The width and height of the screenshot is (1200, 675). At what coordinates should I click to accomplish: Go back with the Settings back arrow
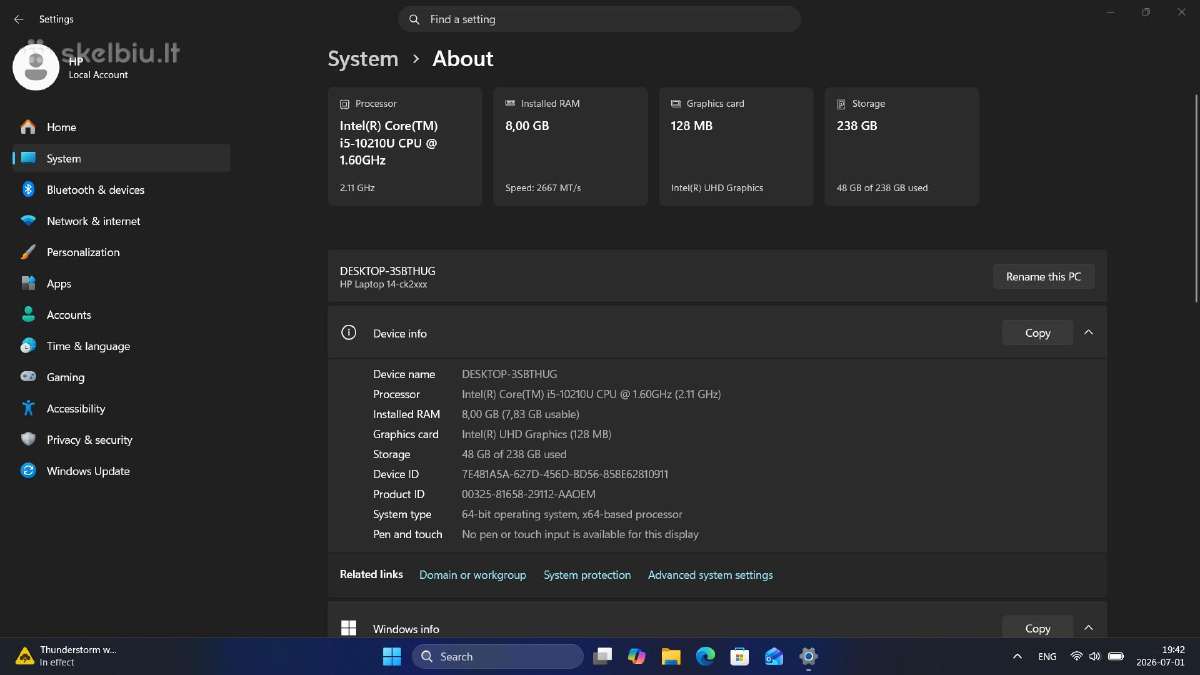(18, 19)
